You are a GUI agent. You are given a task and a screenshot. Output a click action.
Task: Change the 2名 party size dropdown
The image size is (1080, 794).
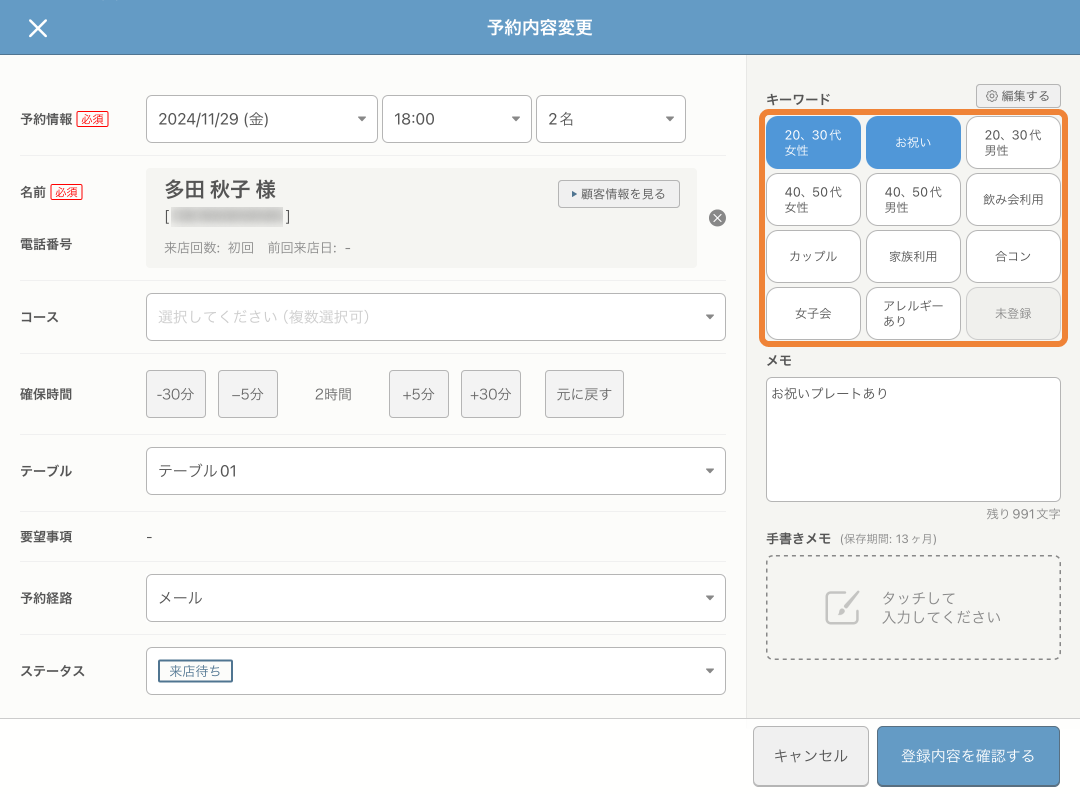(x=610, y=118)
